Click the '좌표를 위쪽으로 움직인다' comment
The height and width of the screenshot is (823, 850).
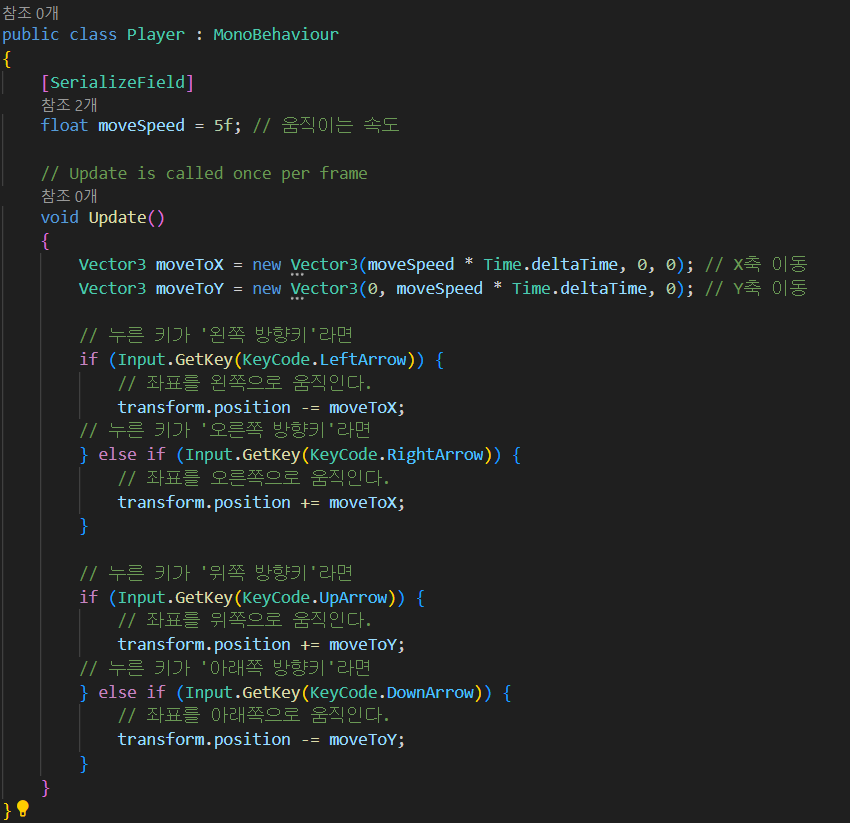(245, 620)
